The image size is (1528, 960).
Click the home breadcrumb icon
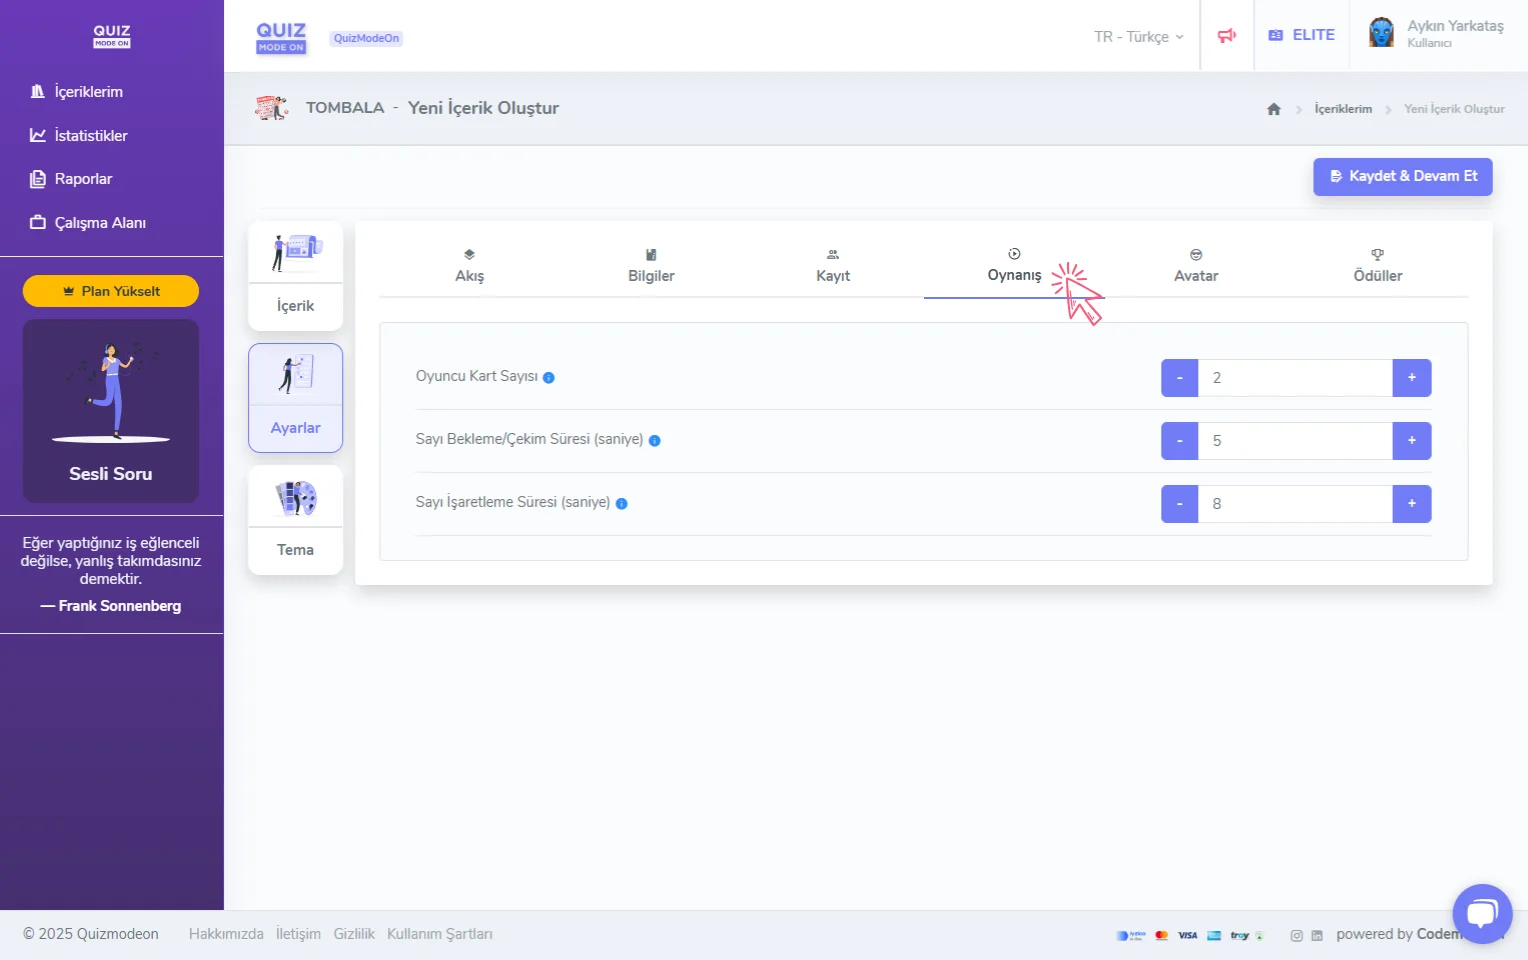click(1273, 109)
